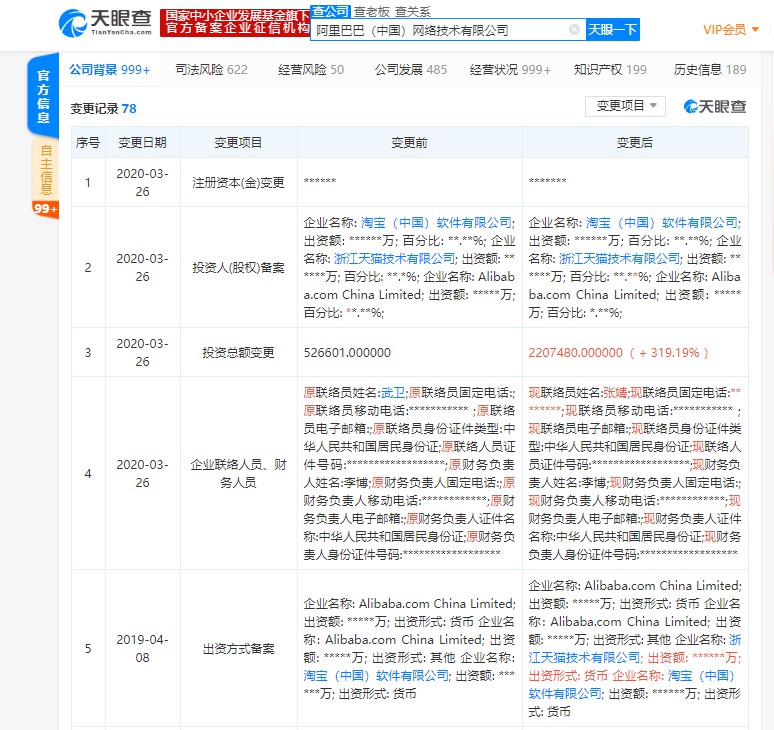
Task: Select the 投资总额变更 cell
Action: pos(238,352)
